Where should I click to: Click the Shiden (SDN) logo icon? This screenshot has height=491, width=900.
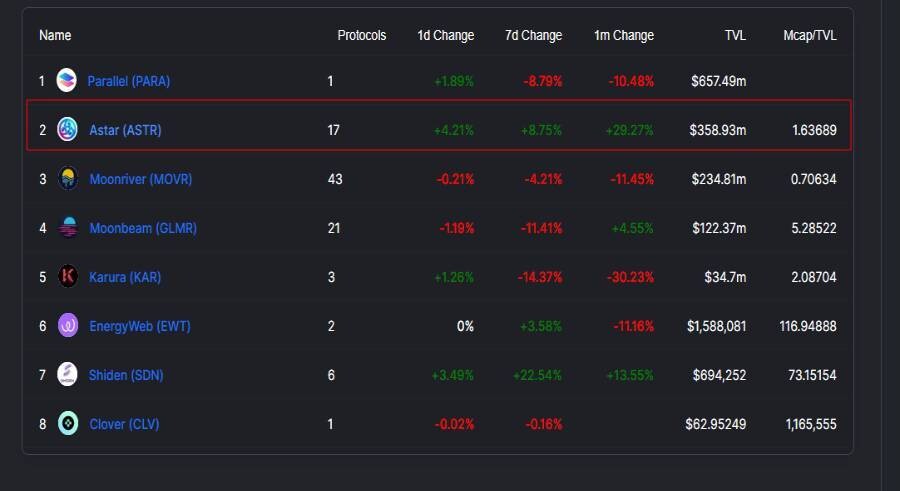pyautogui.click(x=67, y=374)
